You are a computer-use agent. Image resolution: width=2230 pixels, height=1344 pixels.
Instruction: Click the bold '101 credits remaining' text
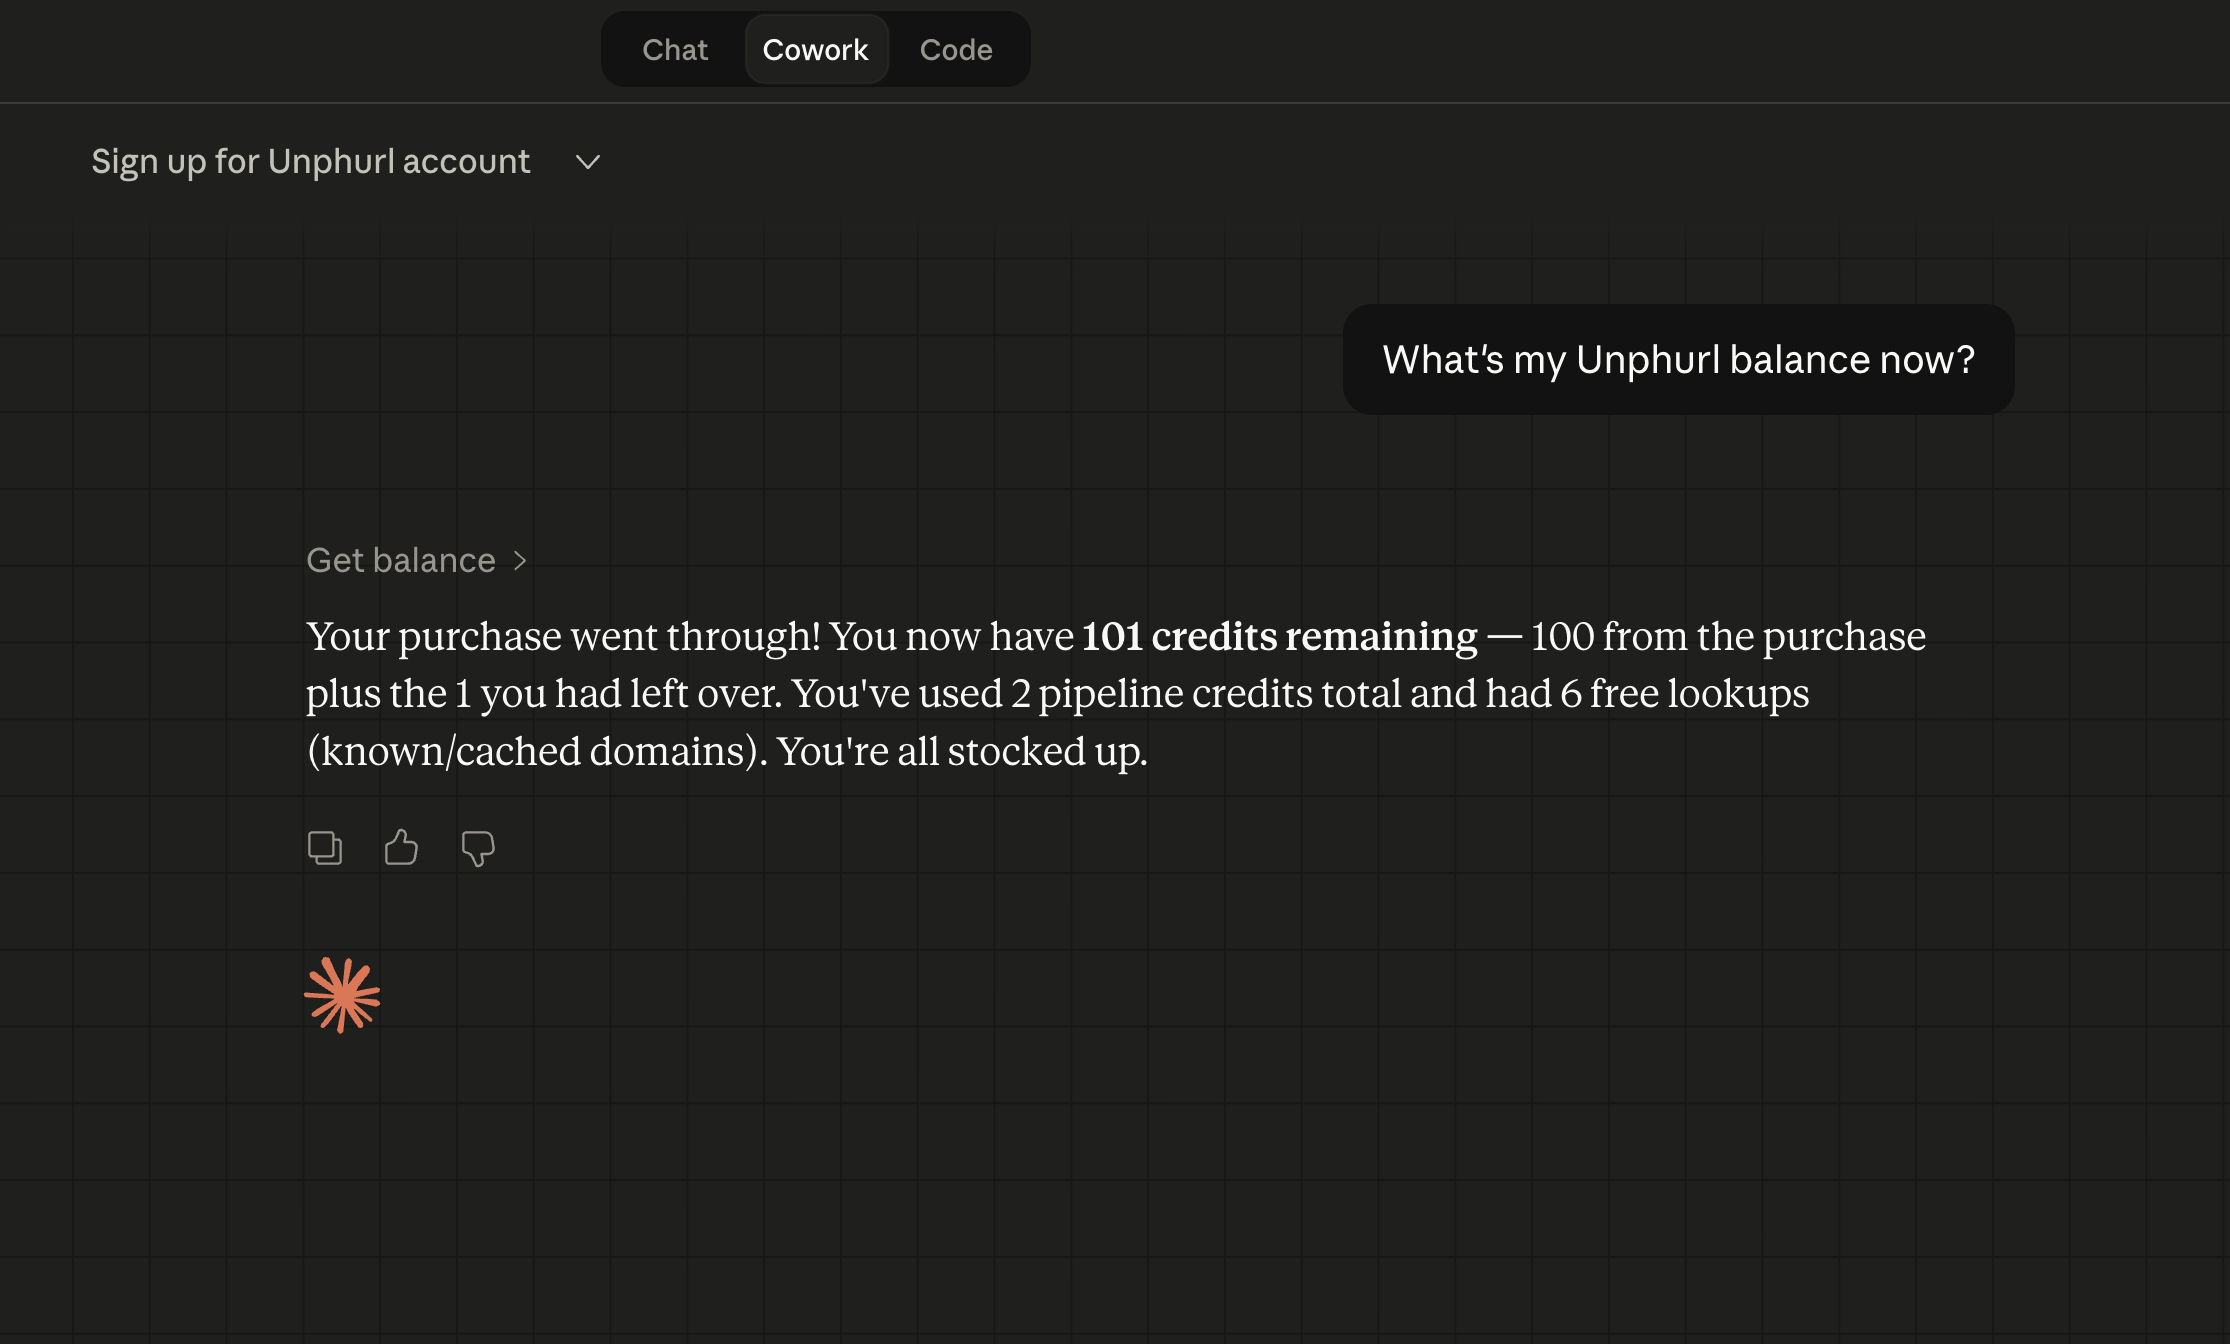click(1279, 637)
